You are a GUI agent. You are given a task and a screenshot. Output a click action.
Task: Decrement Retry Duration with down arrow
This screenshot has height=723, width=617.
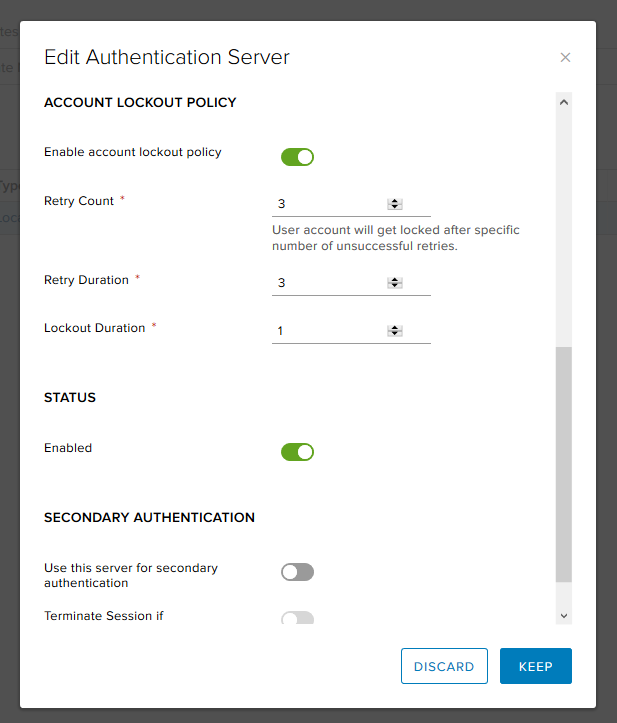pyautogui.click(x=395, y=286)
